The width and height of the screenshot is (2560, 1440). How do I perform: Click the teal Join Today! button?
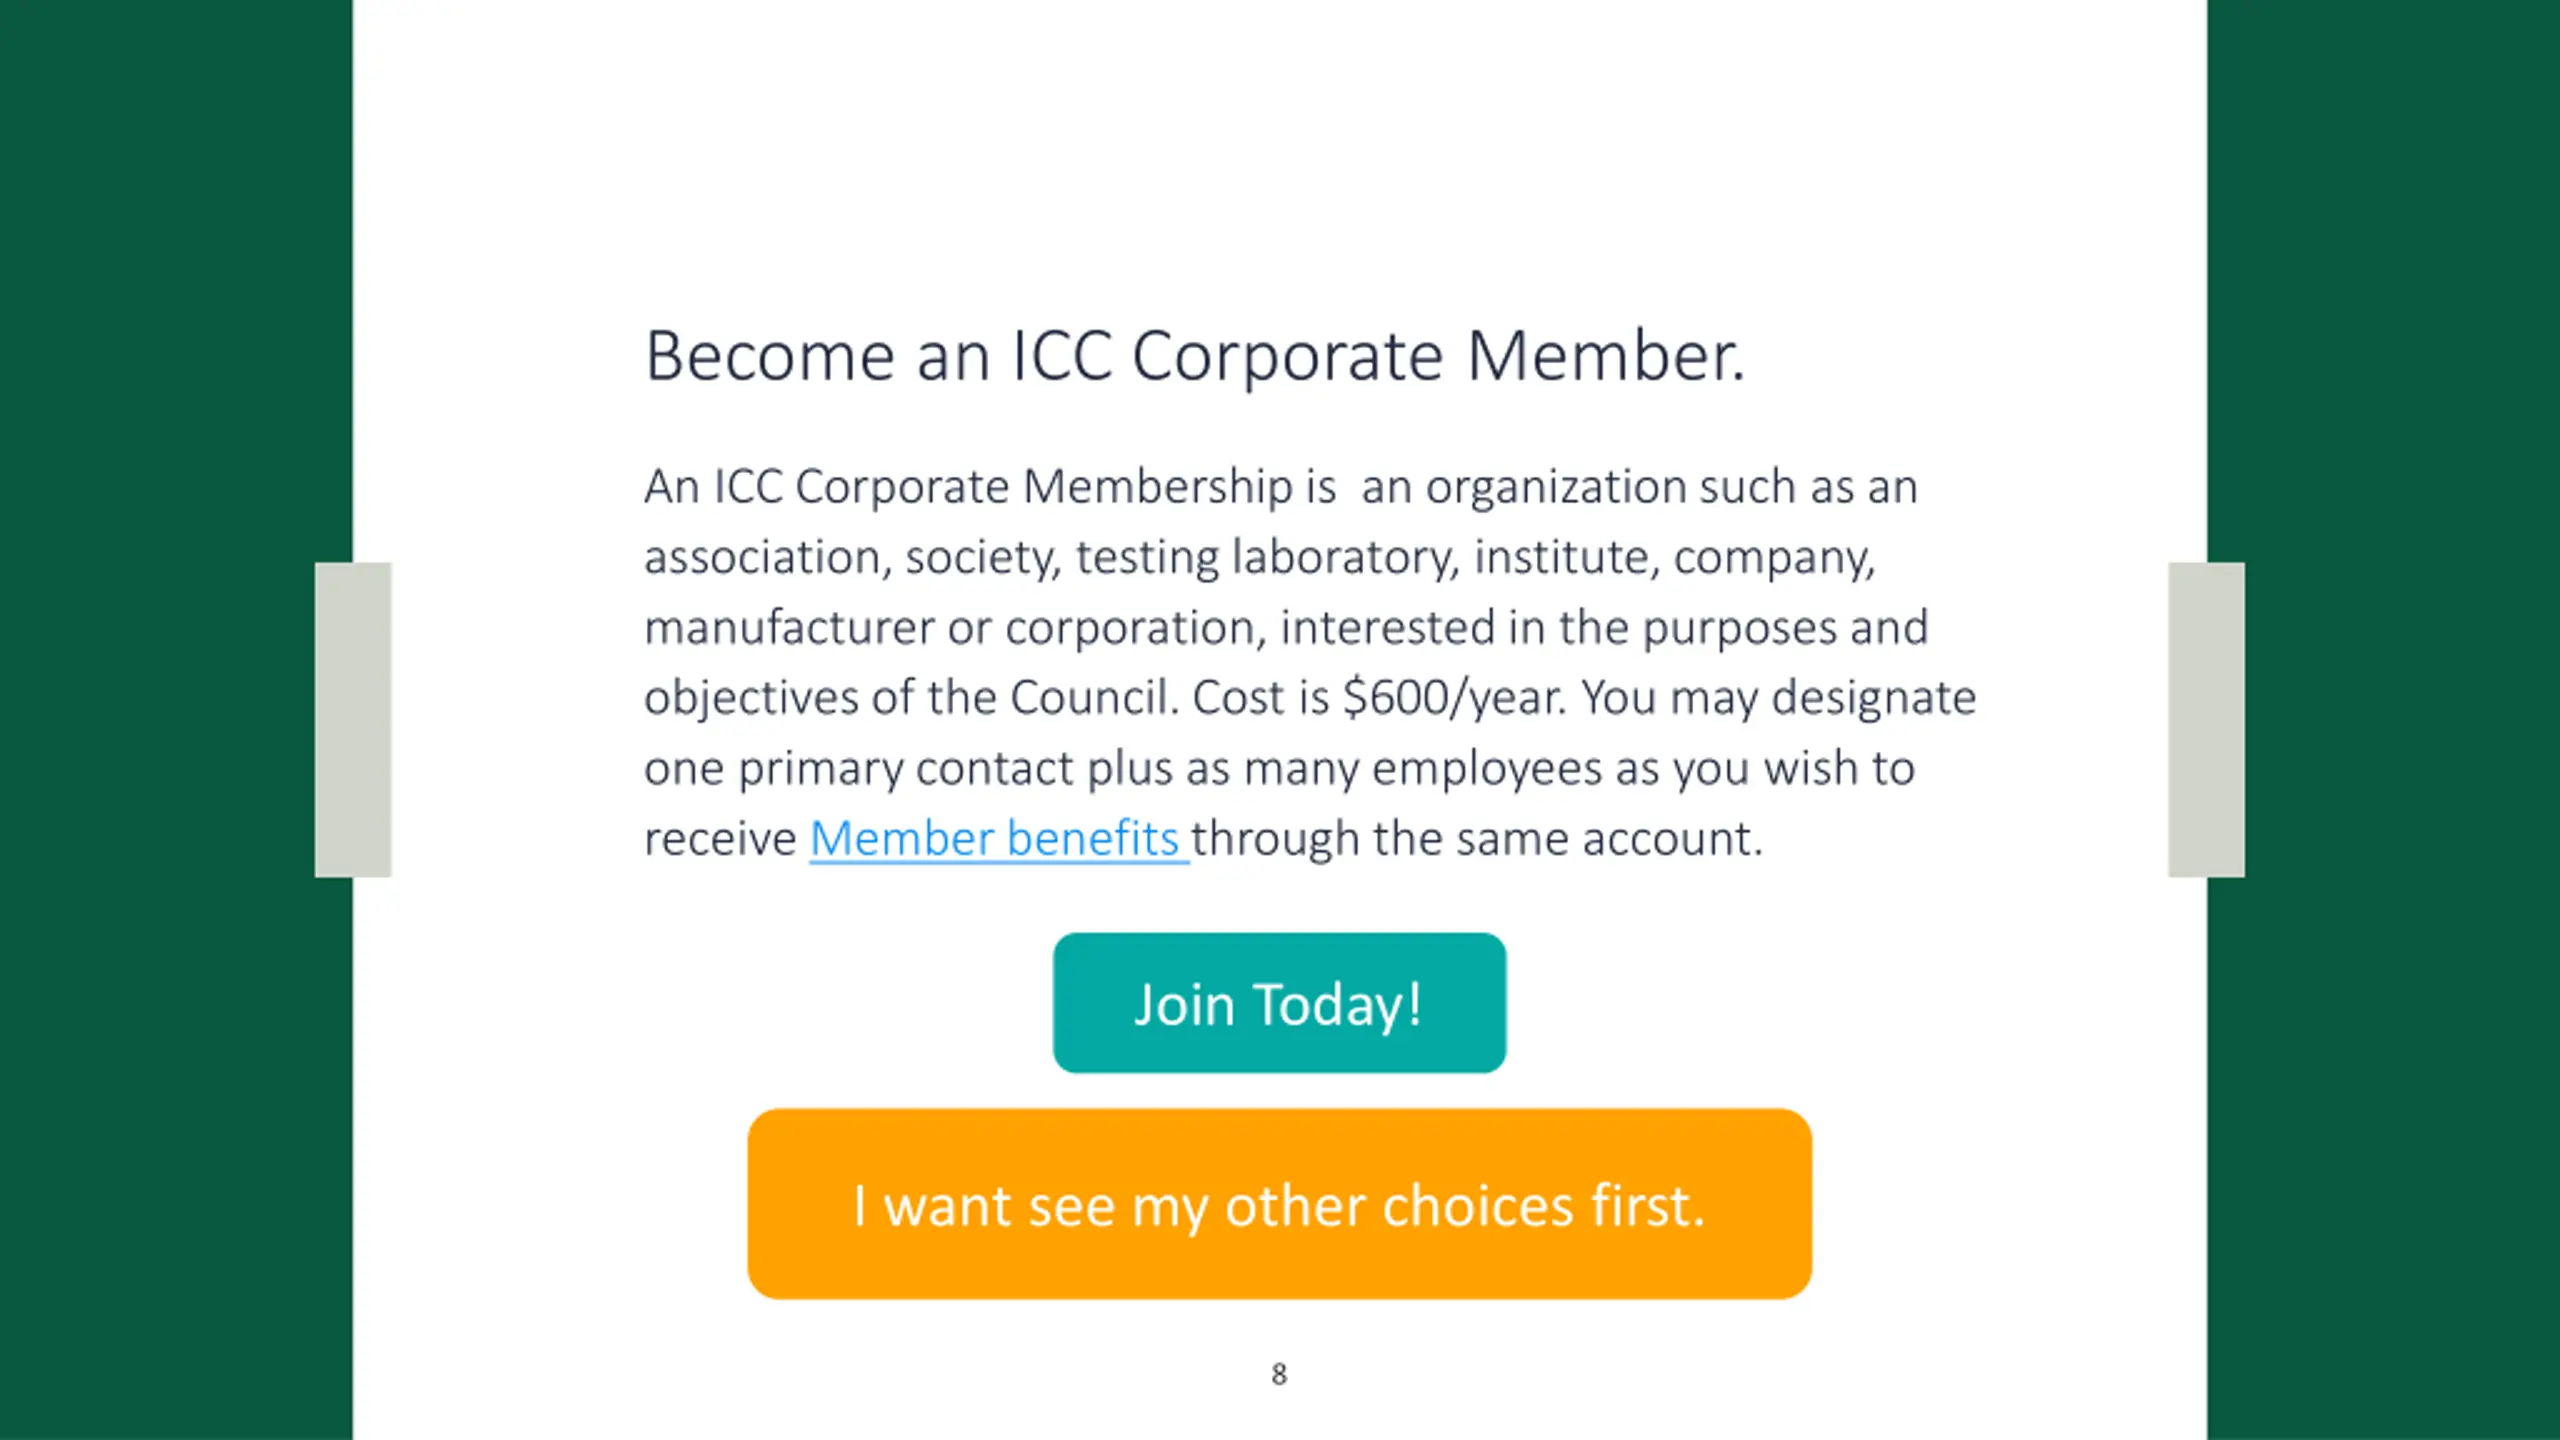(1279, 1003)
